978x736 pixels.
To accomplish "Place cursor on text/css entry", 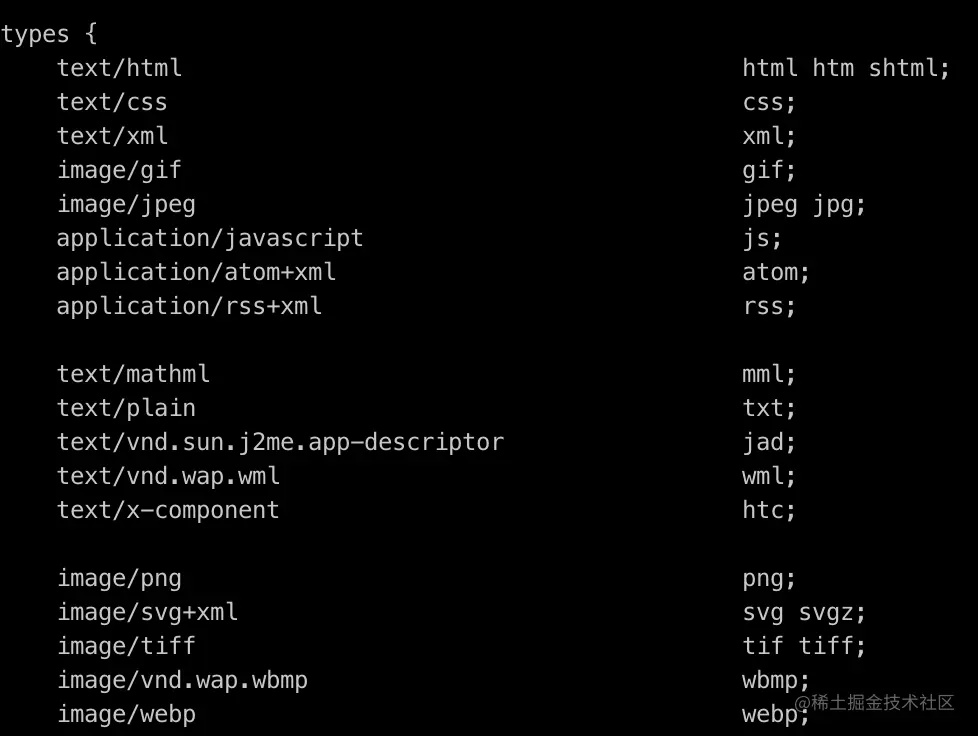I will pyautogui.click(x=112, y=102).
